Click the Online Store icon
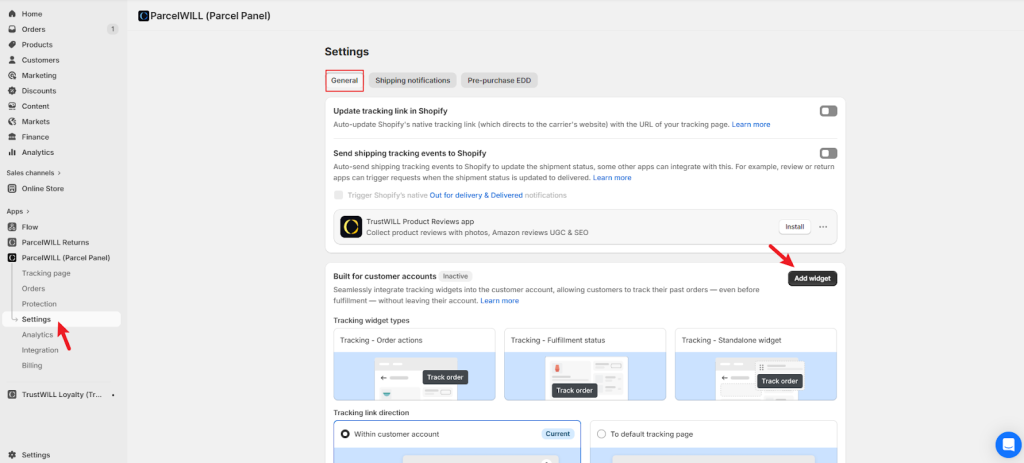 (12, 189)
